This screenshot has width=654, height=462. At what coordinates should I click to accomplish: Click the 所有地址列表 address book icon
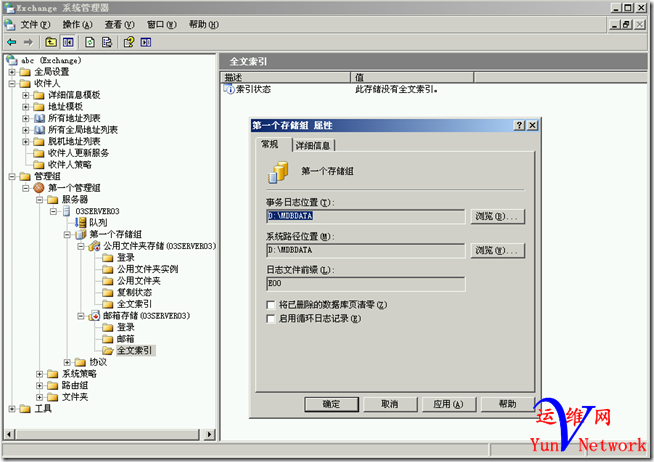pyautogui.click(x=39, y=118)
